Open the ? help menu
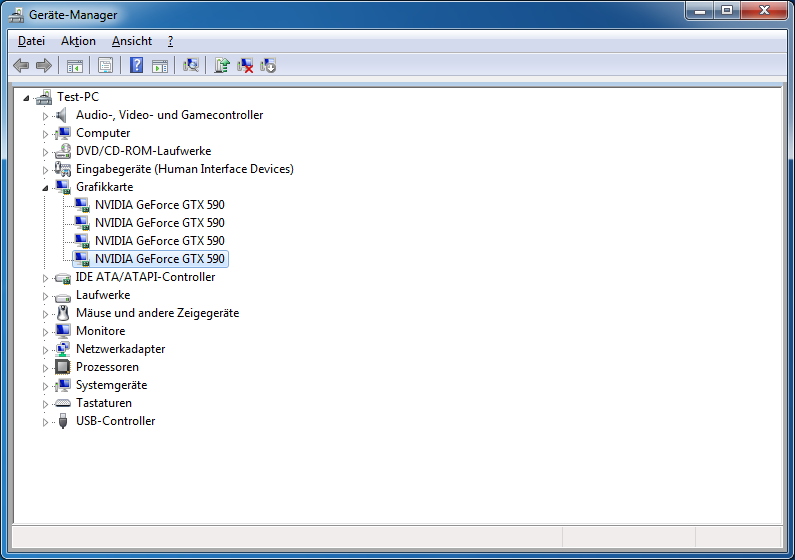Image resolution: width=795 pixels, height=560 pixels. click(x=170, y=41)
